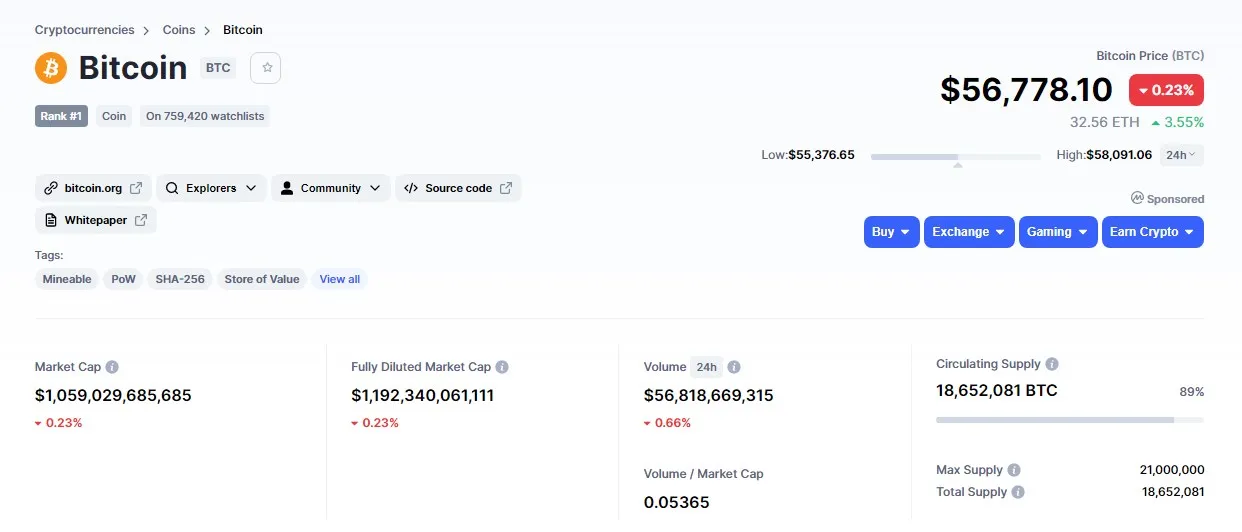1242x532 pixels.
Task: Click the fully diluted value $1,192,340,061,111
Action: 423,395
